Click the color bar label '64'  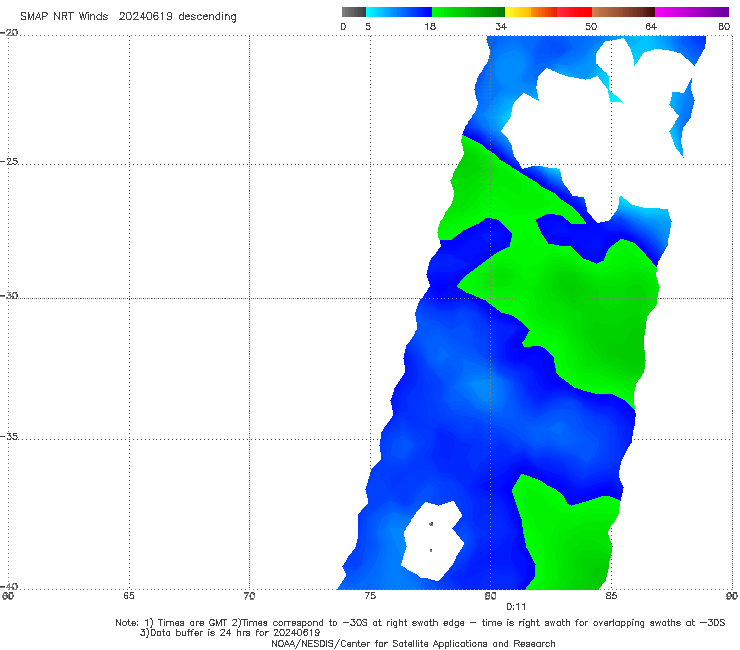coord(651,27)
